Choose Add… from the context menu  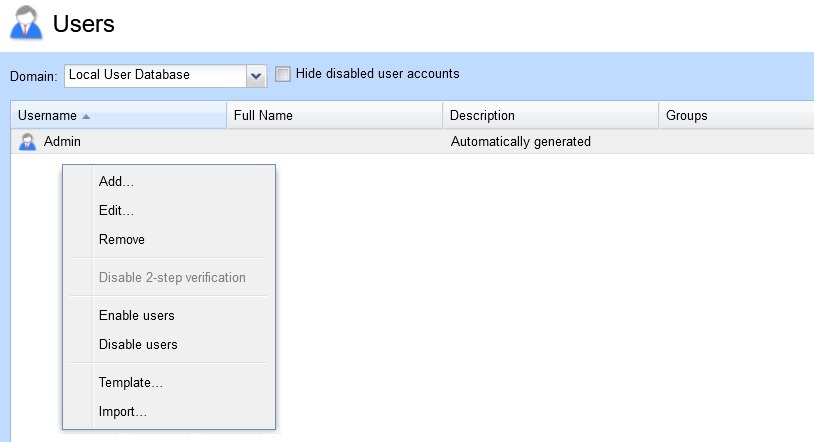click(116, 182)
